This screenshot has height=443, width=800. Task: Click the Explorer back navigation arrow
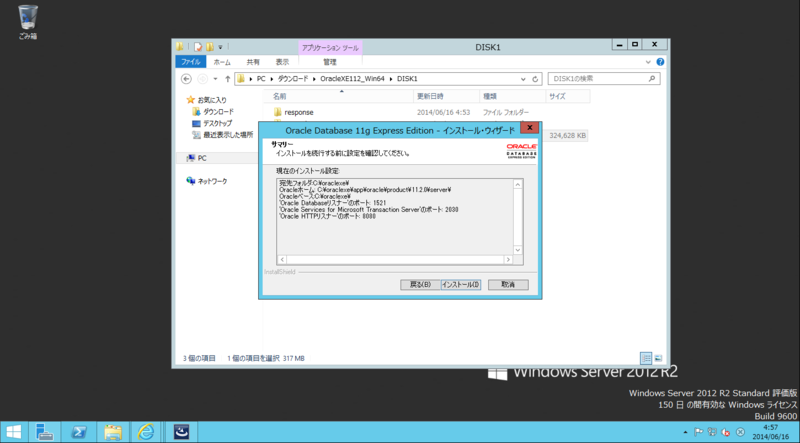pos(186,79)
